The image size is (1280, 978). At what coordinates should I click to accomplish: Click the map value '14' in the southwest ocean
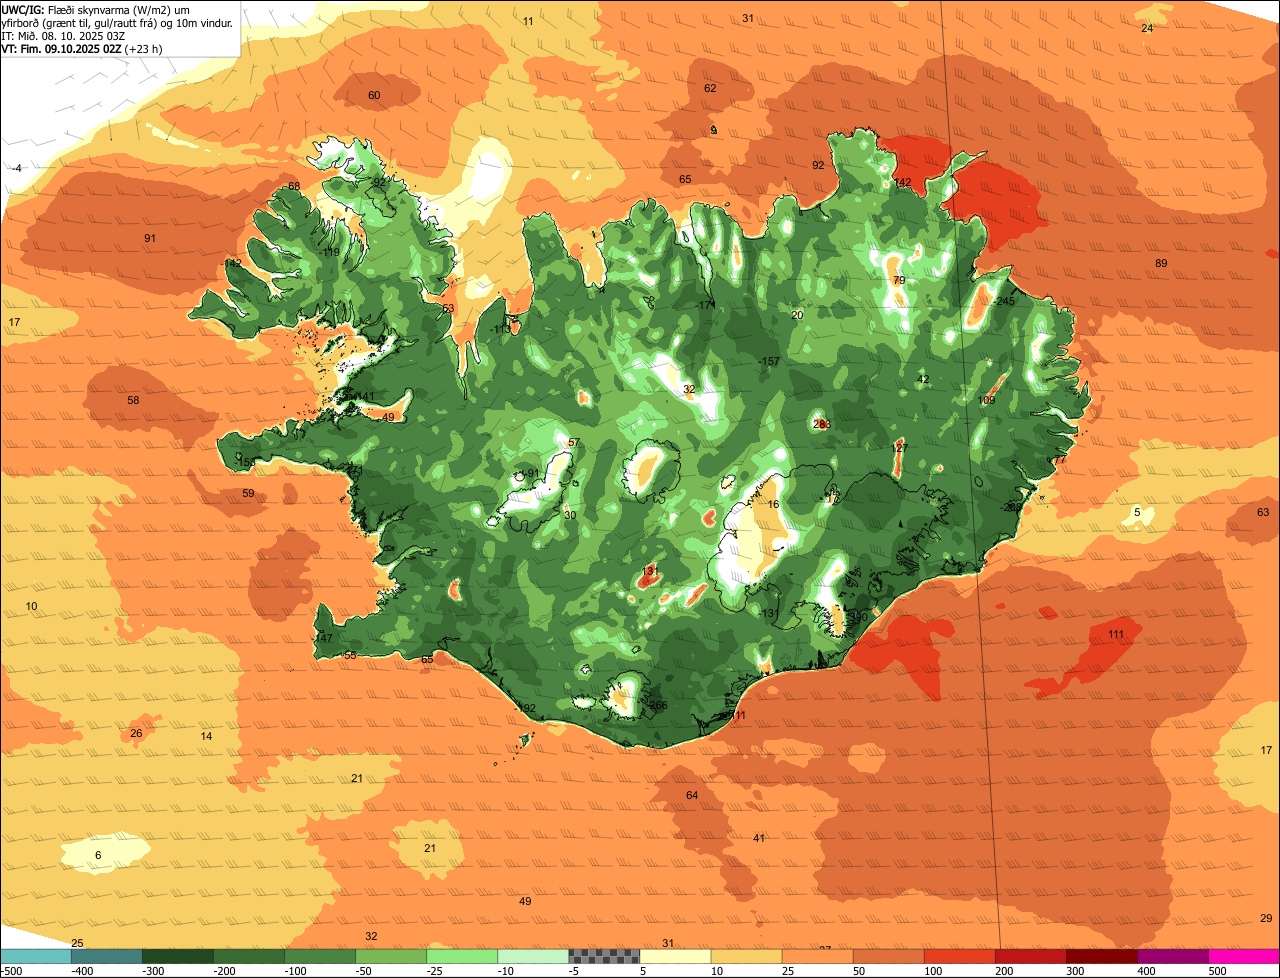[206, 736]
